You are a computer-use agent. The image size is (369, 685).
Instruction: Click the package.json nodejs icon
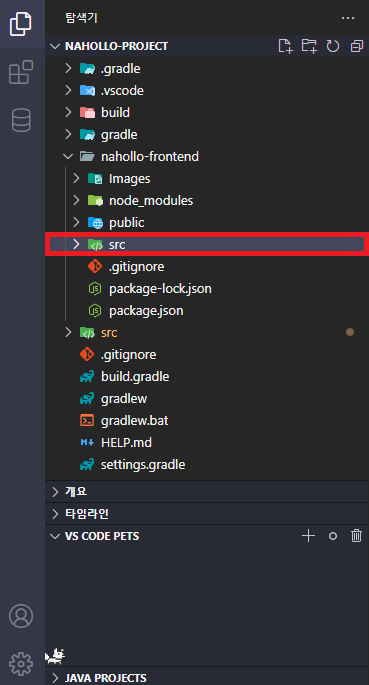pyautogui.click(x=95, y=311)
